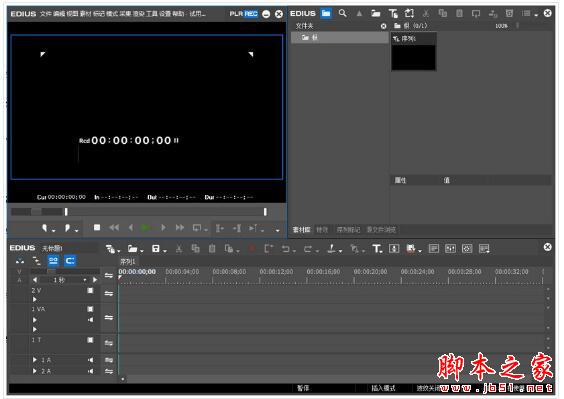Open the Audio mixer from the timeline toolbar
The image size is (564, 399).
coord(450,248)
